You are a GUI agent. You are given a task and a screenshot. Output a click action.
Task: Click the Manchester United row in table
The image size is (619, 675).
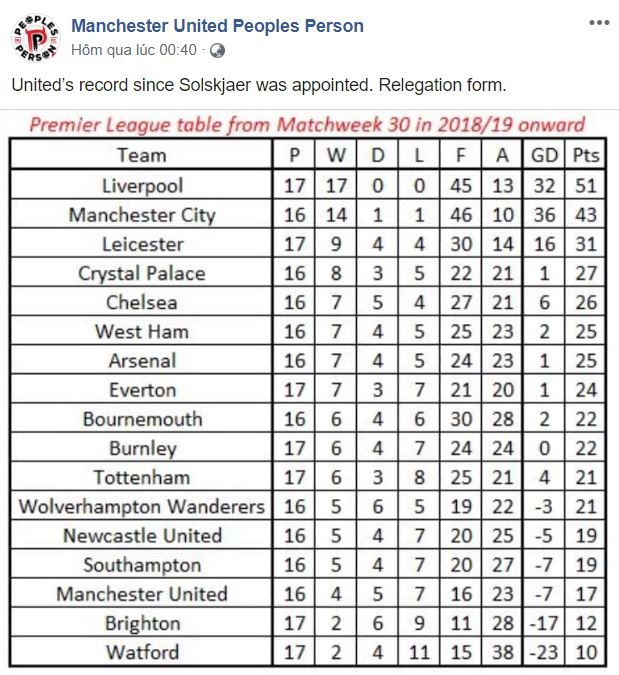pyautogui.click(x=142, y=594)
